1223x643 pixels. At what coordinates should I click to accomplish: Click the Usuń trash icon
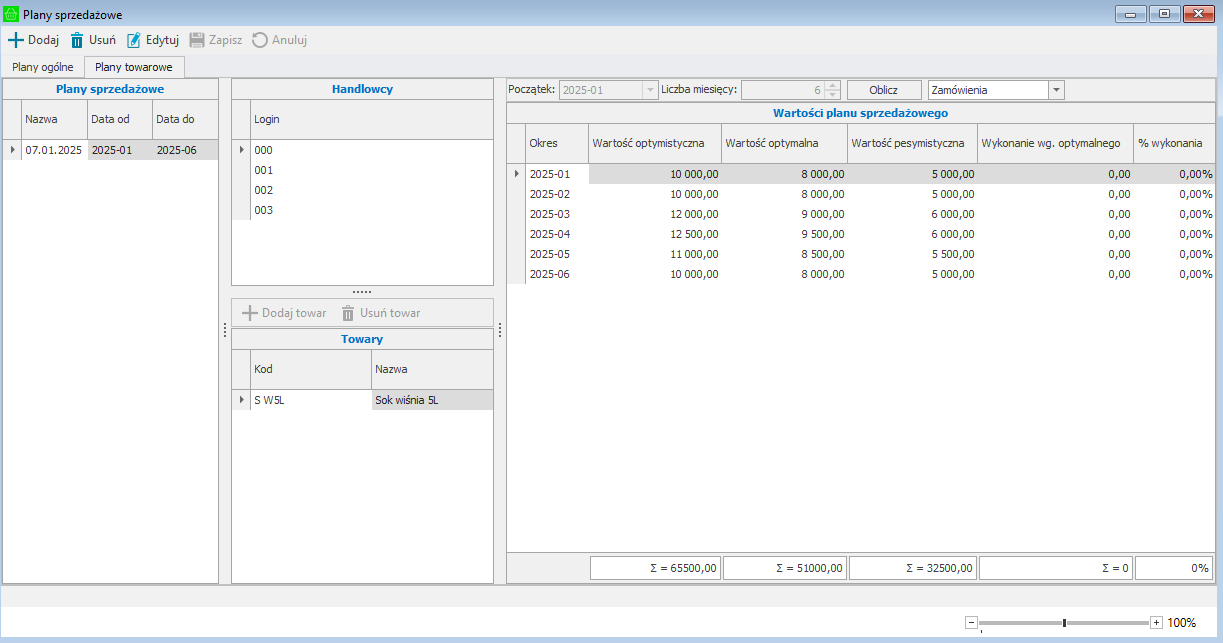77,41
